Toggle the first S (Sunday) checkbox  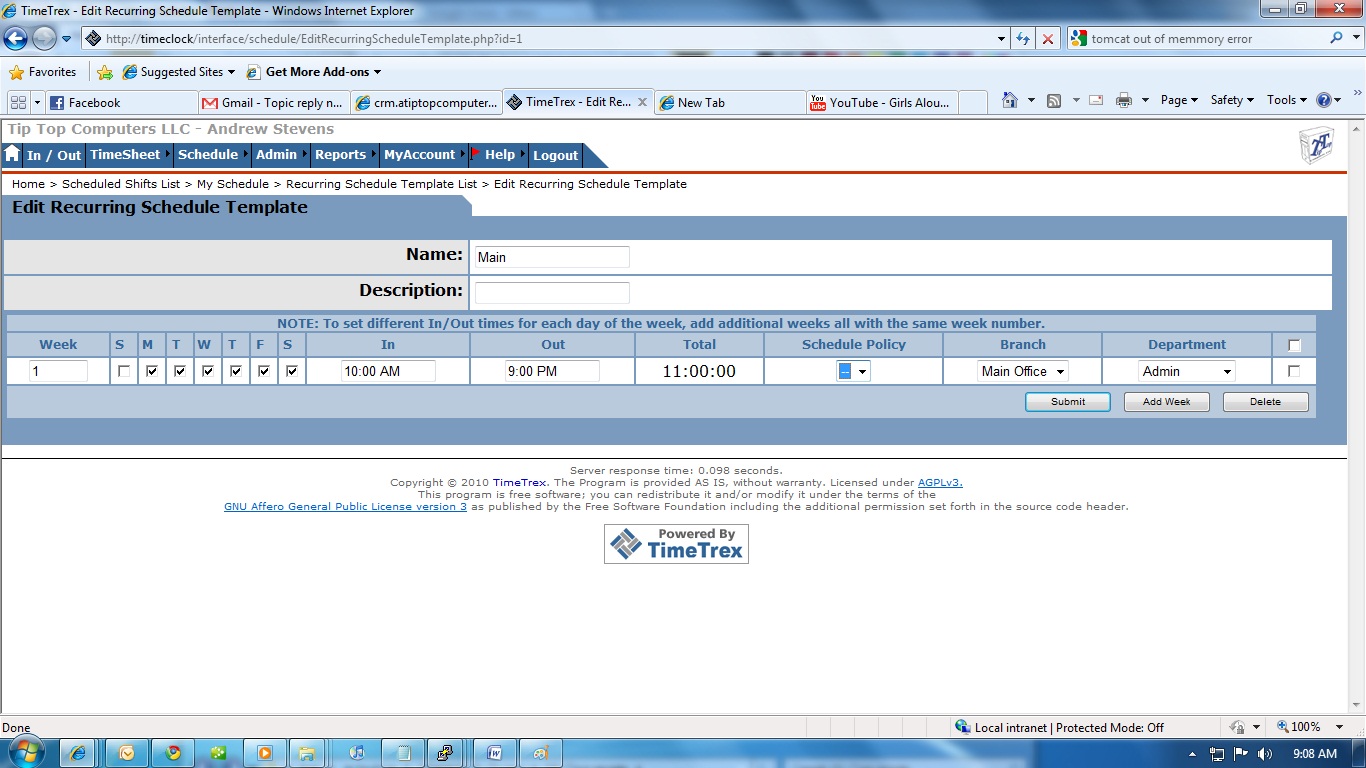124,371
